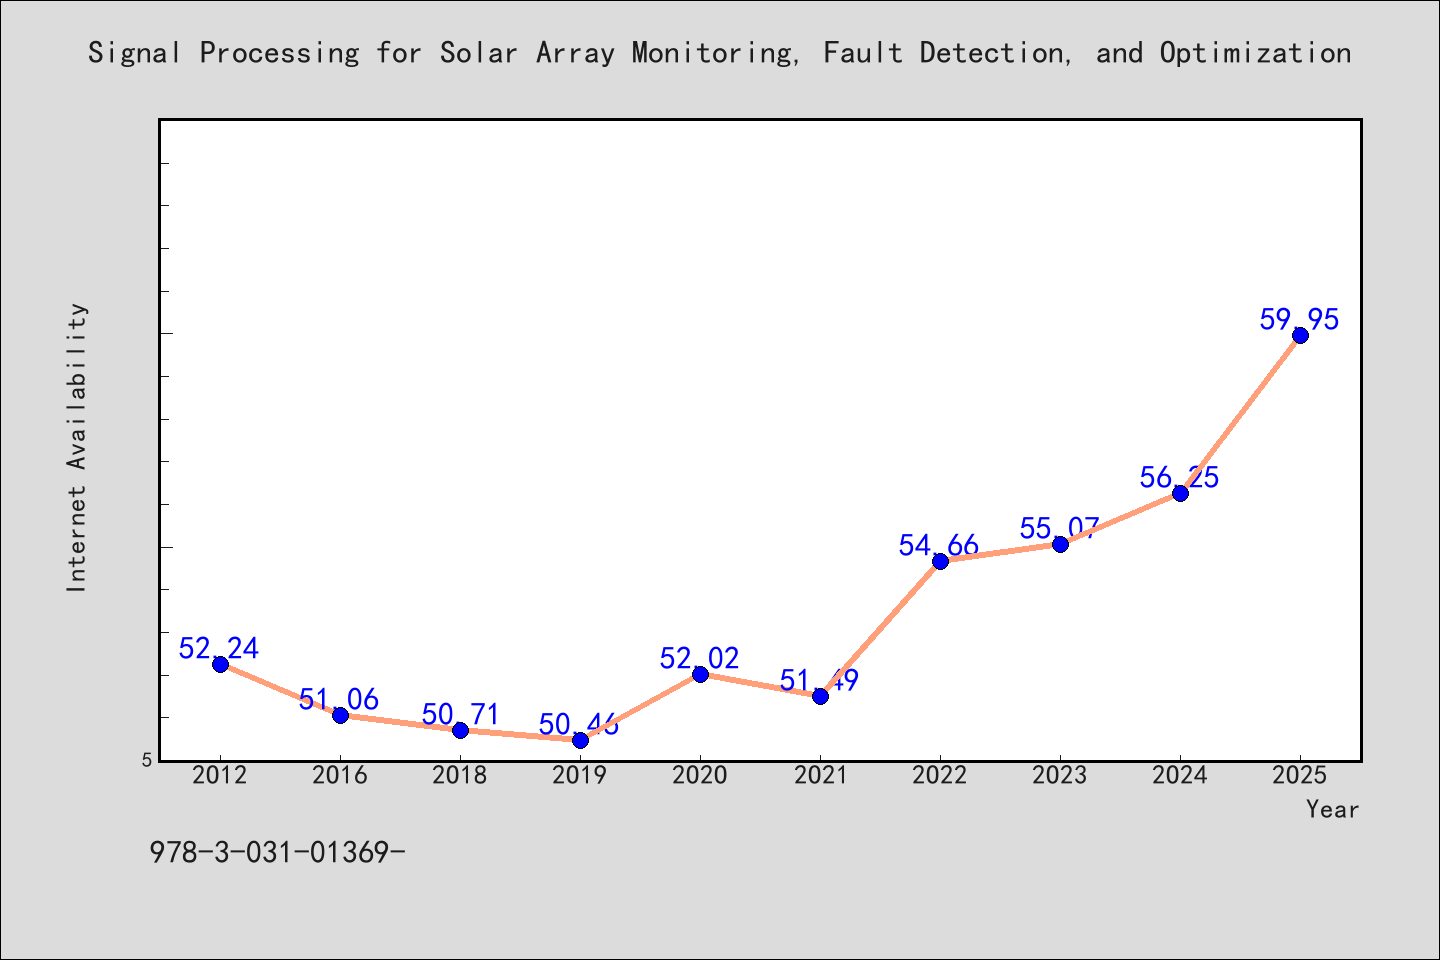
Task: Click the 2024 data point marker
Action: (x=1180, y=493)
